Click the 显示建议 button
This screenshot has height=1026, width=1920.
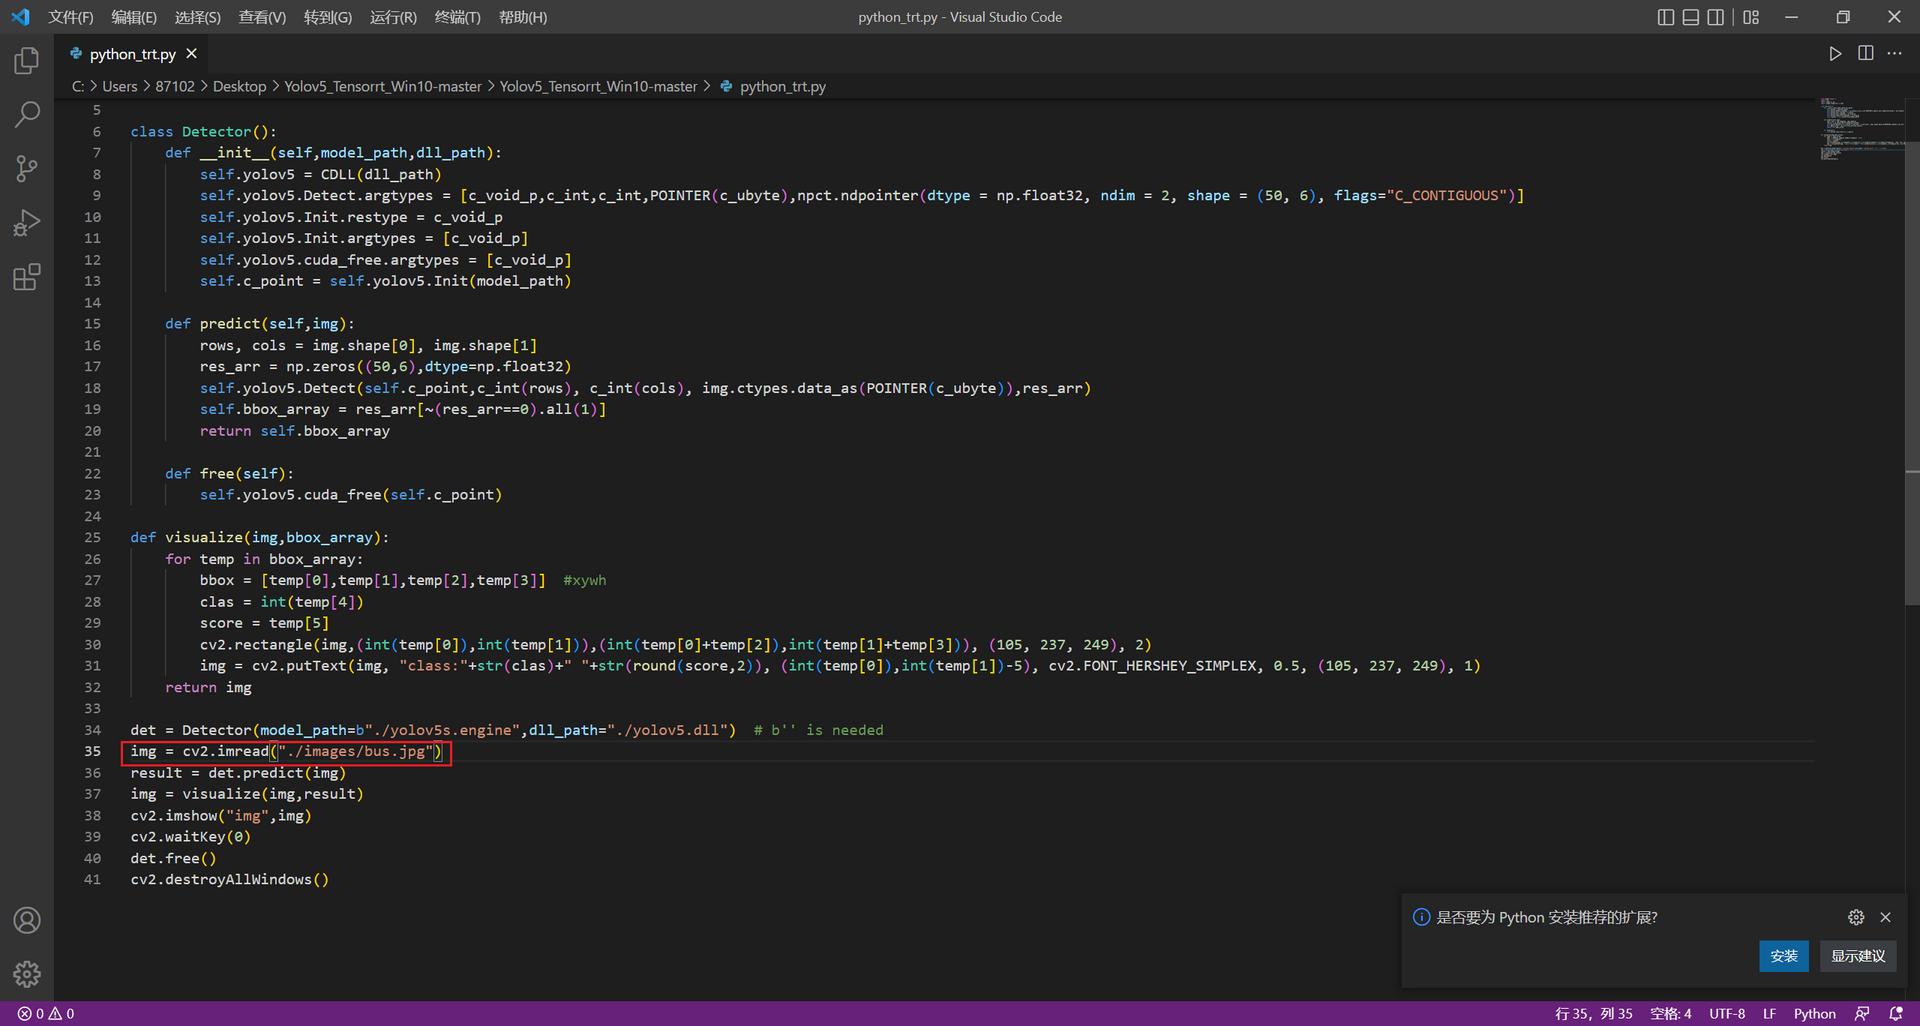pyautogui.click(x=1858, y=956)
